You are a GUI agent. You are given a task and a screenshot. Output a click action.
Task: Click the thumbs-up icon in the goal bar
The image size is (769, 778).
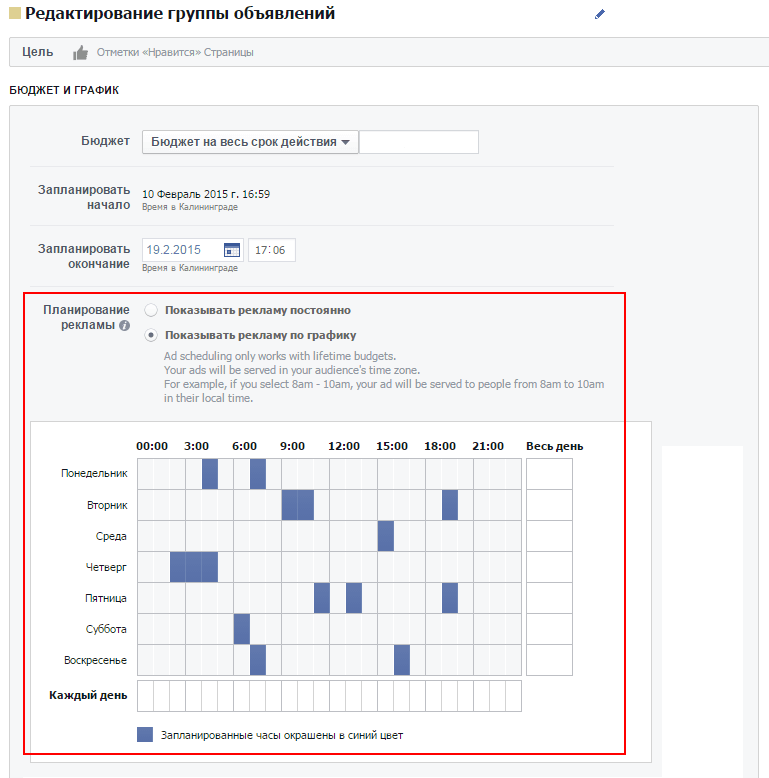pyautogui.click(x=80, y=52)
